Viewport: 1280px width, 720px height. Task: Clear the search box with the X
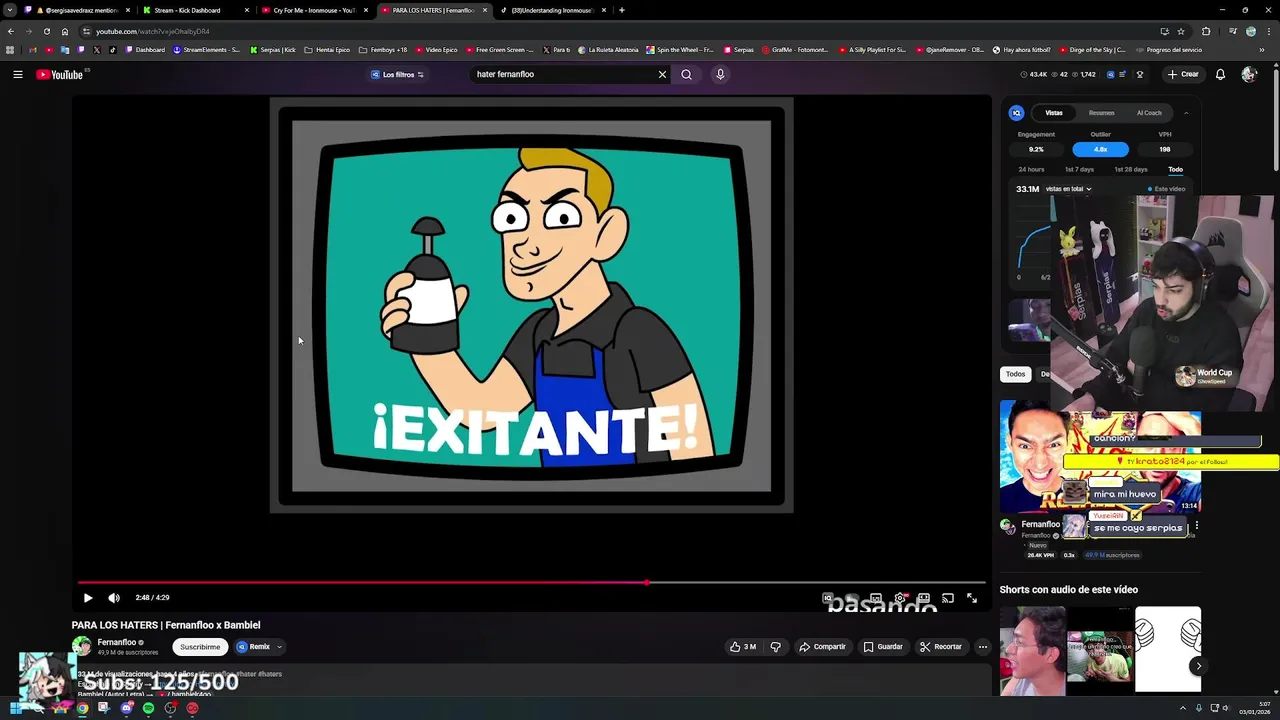point(662,74)
